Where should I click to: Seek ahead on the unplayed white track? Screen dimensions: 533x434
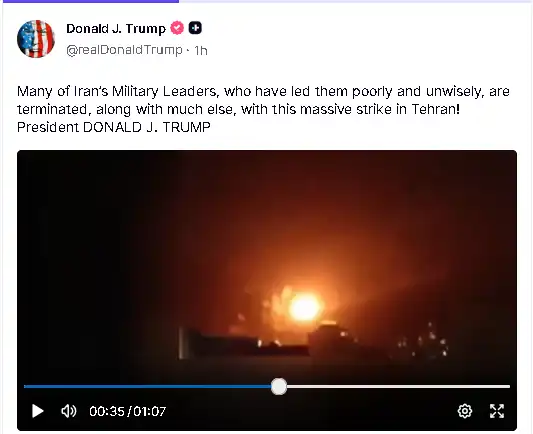(x=398, y=386)
